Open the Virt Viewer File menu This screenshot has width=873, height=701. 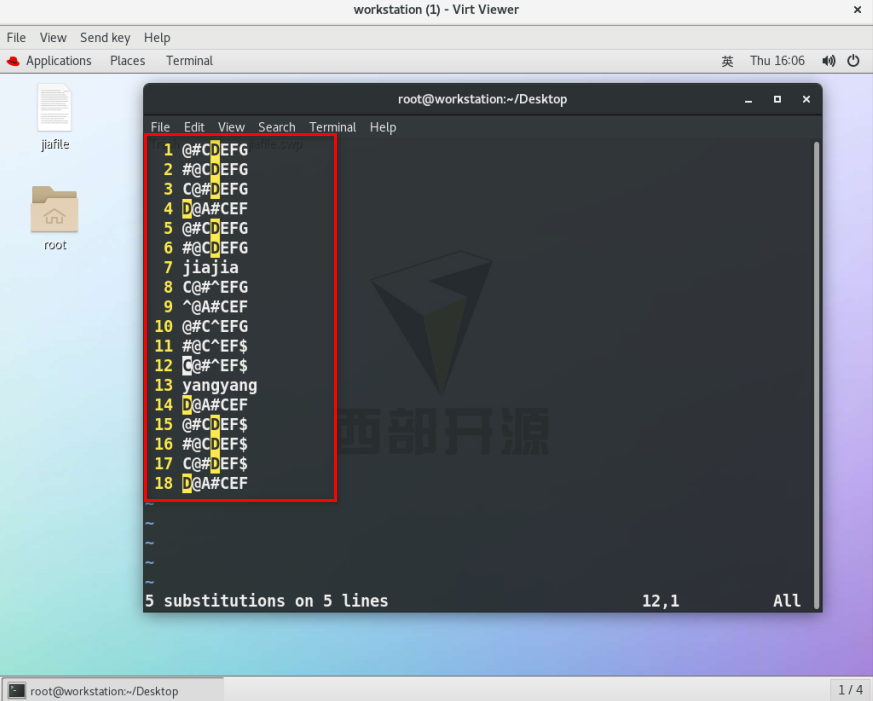(x=16, y=37)
